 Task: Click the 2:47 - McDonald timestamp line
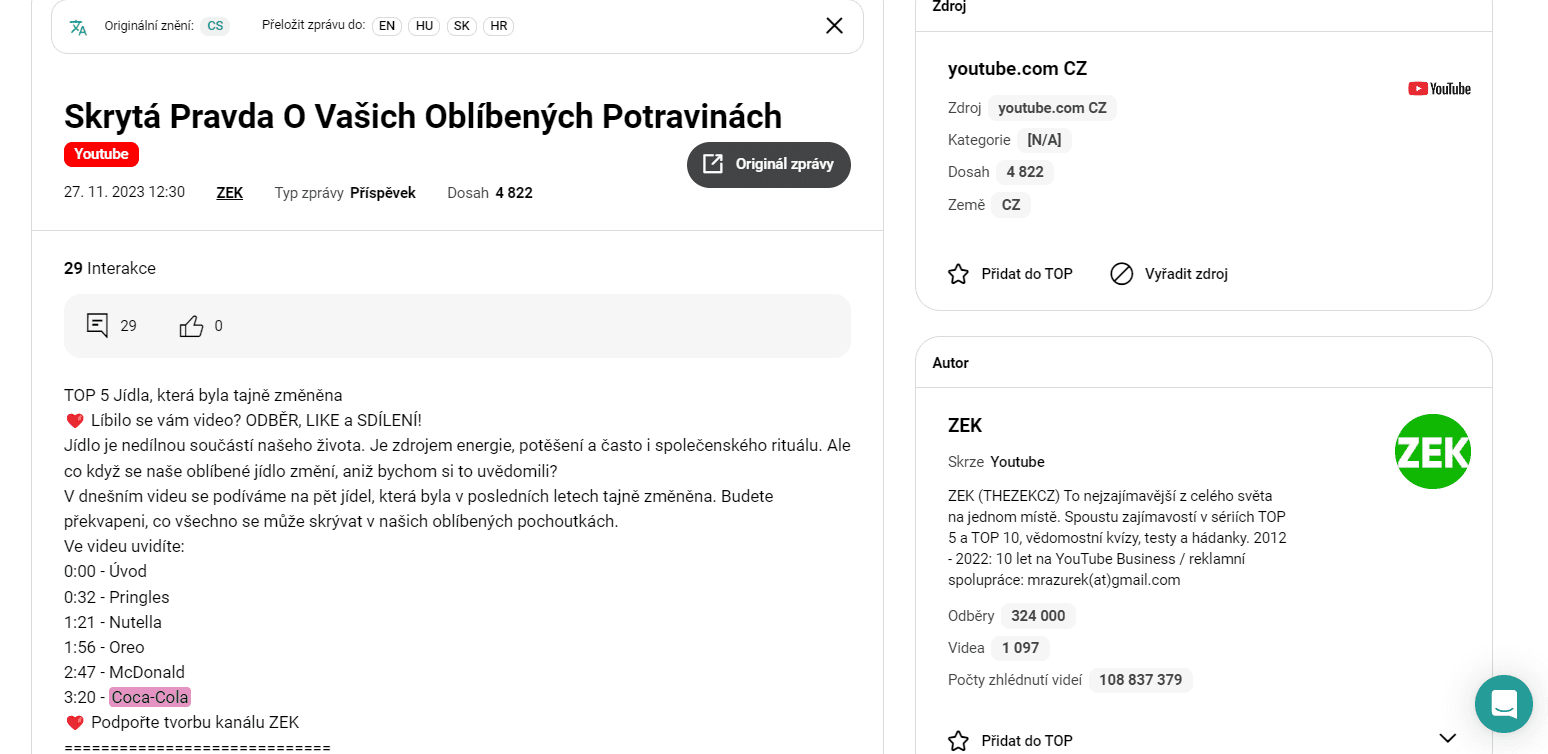124,672
